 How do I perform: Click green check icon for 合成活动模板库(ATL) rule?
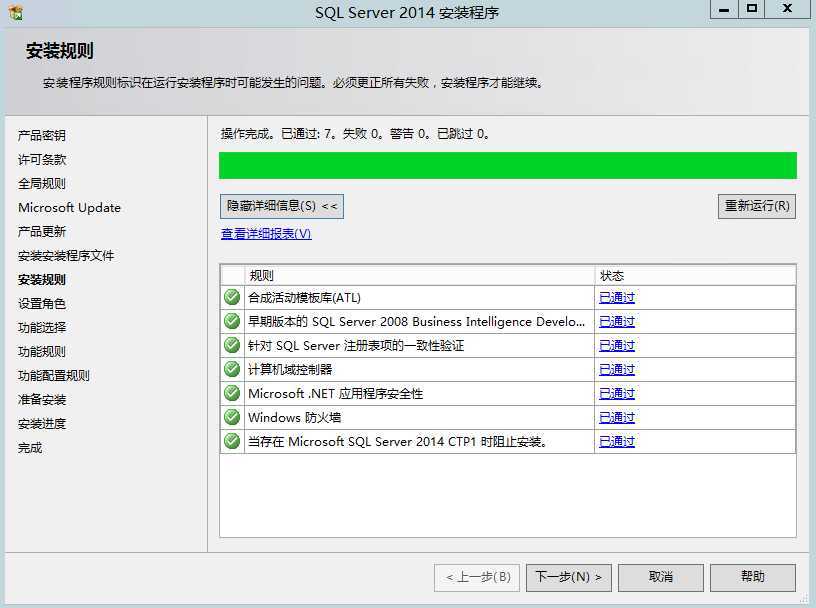[232, 297]
